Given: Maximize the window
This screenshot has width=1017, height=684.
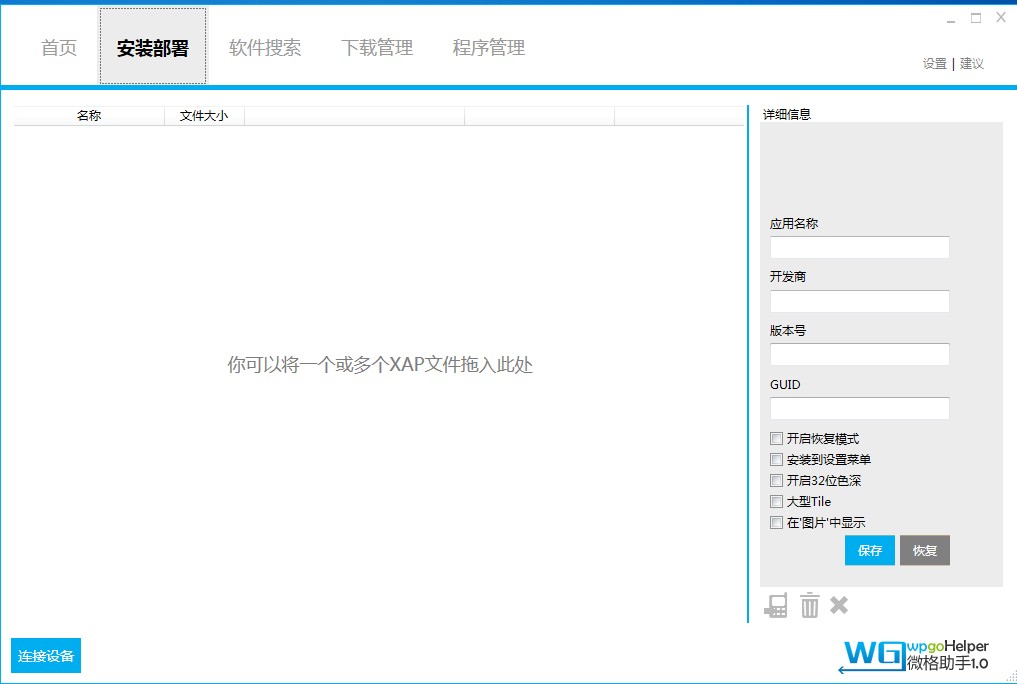Looking at the screenshot, I should (975, 18).
